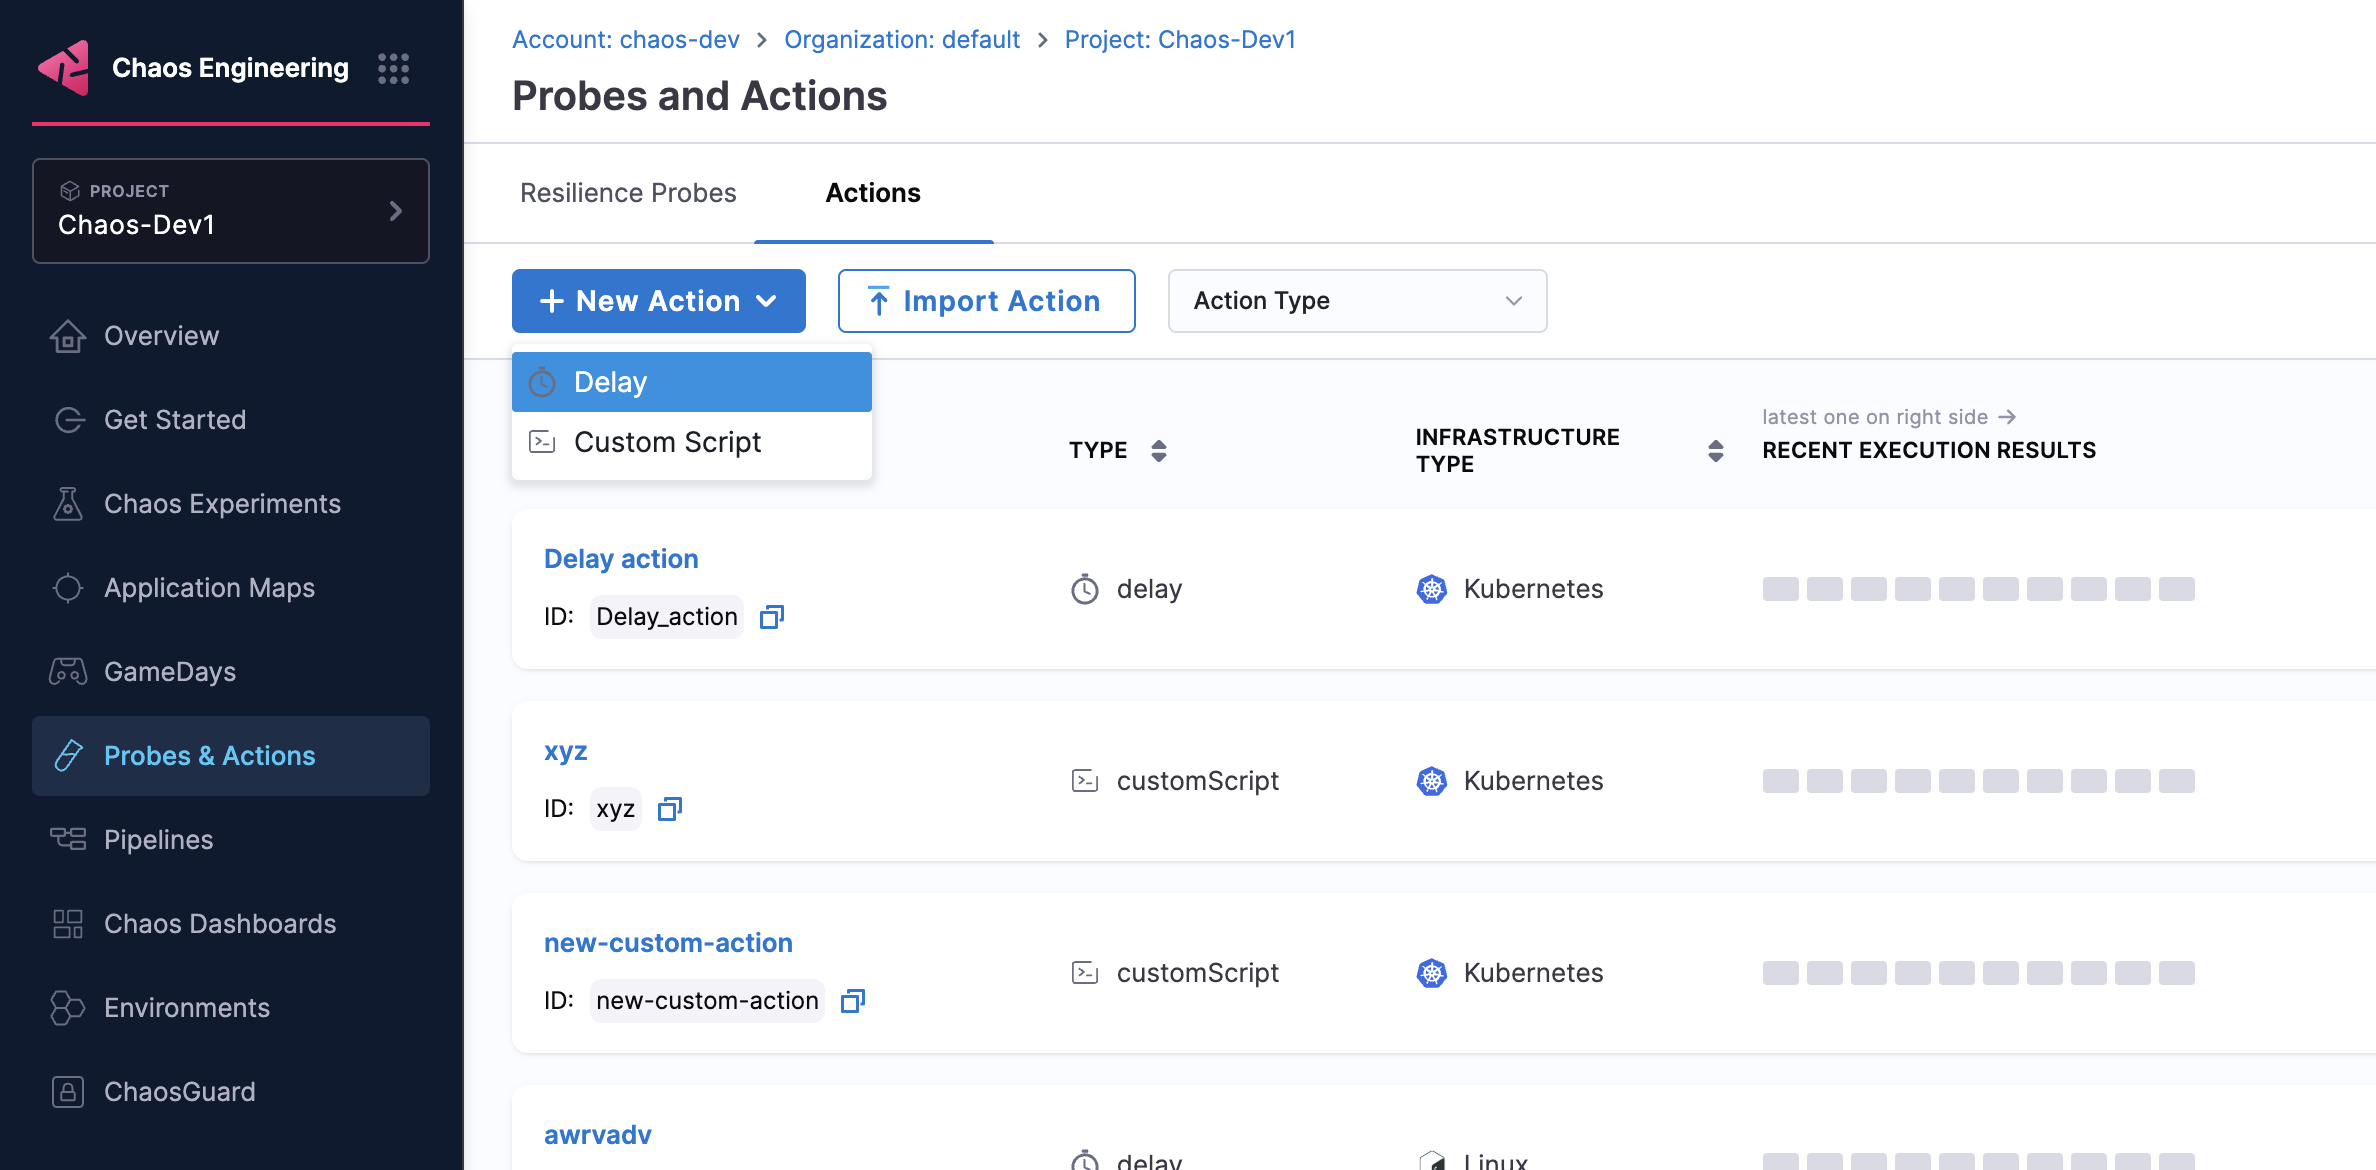Click the ChaosGuard lock icon

click(x=67, y=1091)
